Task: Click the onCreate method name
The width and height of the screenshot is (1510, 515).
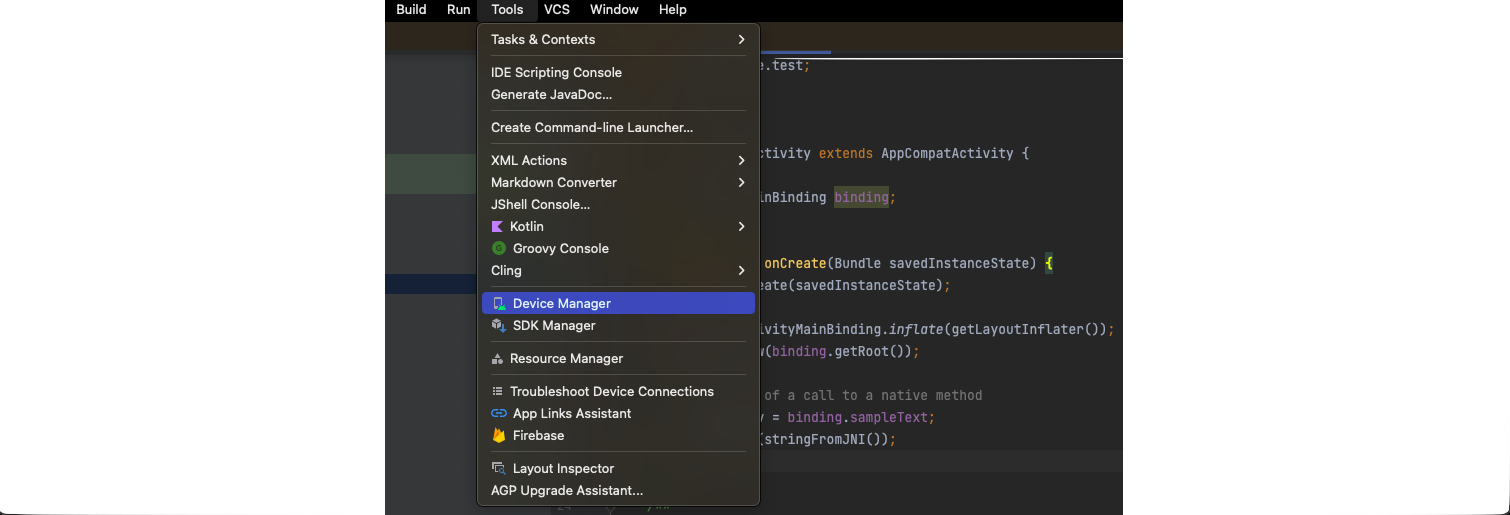Action: click(796, 263)
